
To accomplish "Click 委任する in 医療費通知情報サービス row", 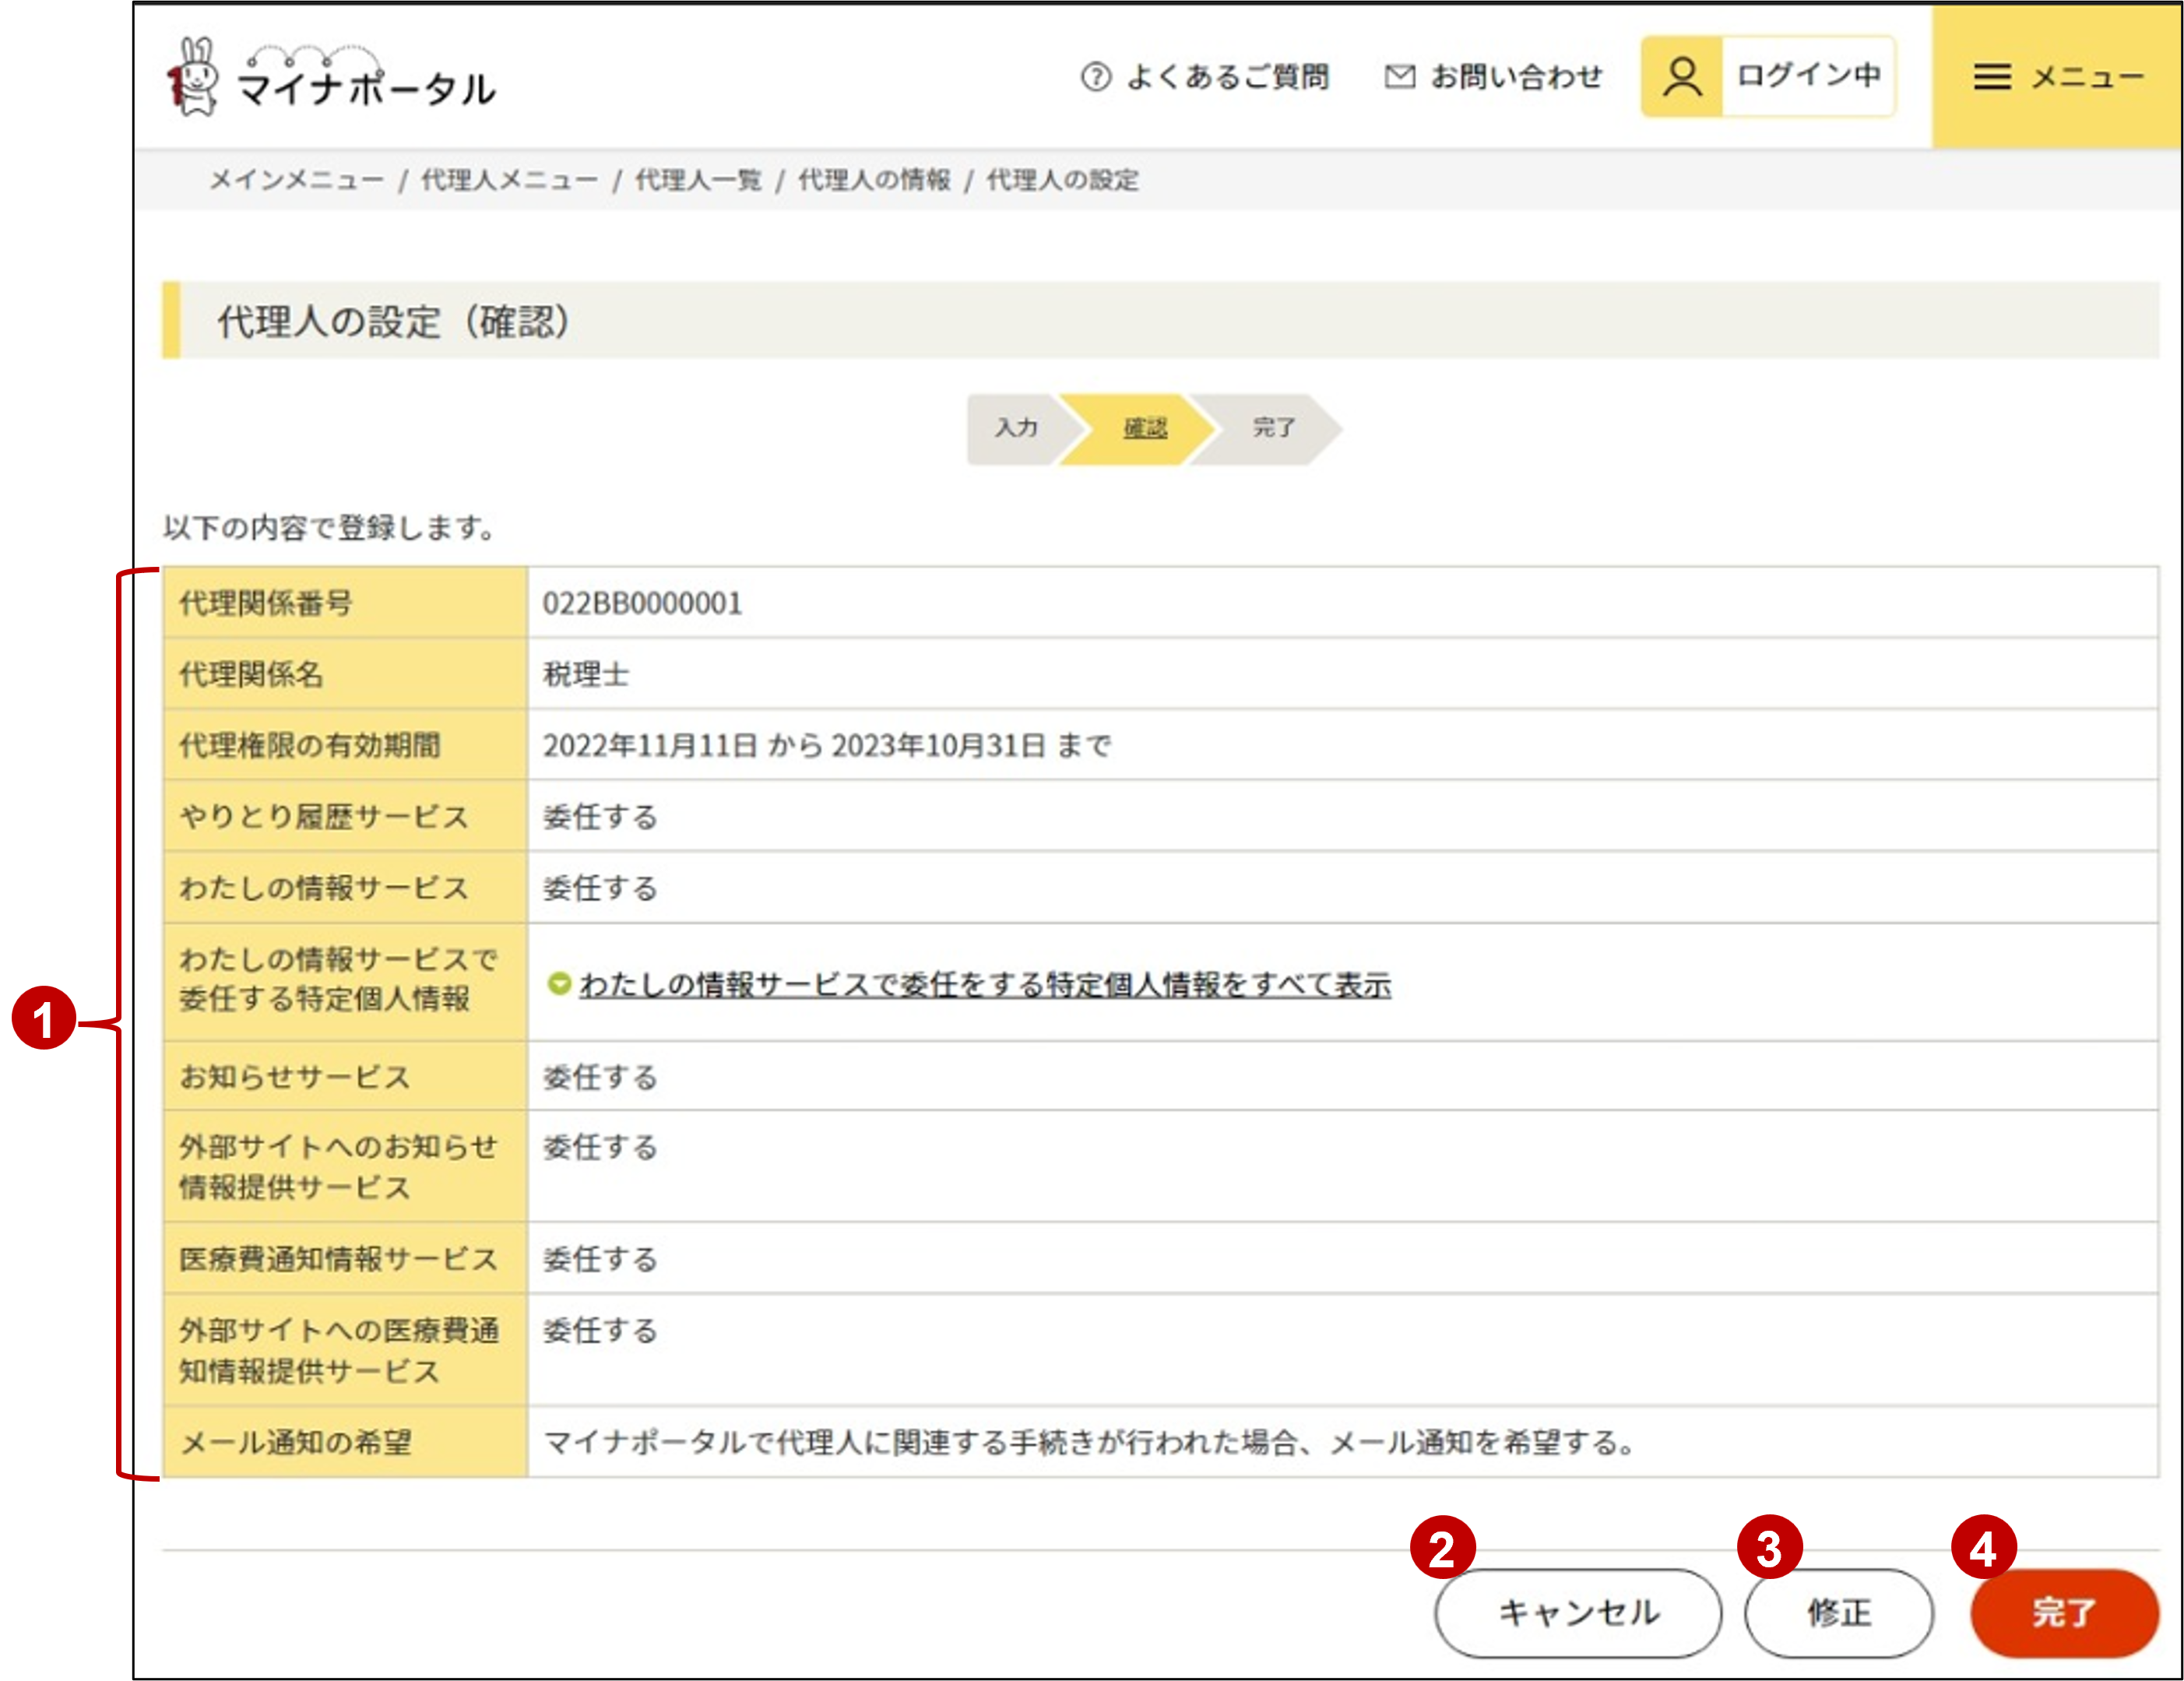I will click(600, 1258).
